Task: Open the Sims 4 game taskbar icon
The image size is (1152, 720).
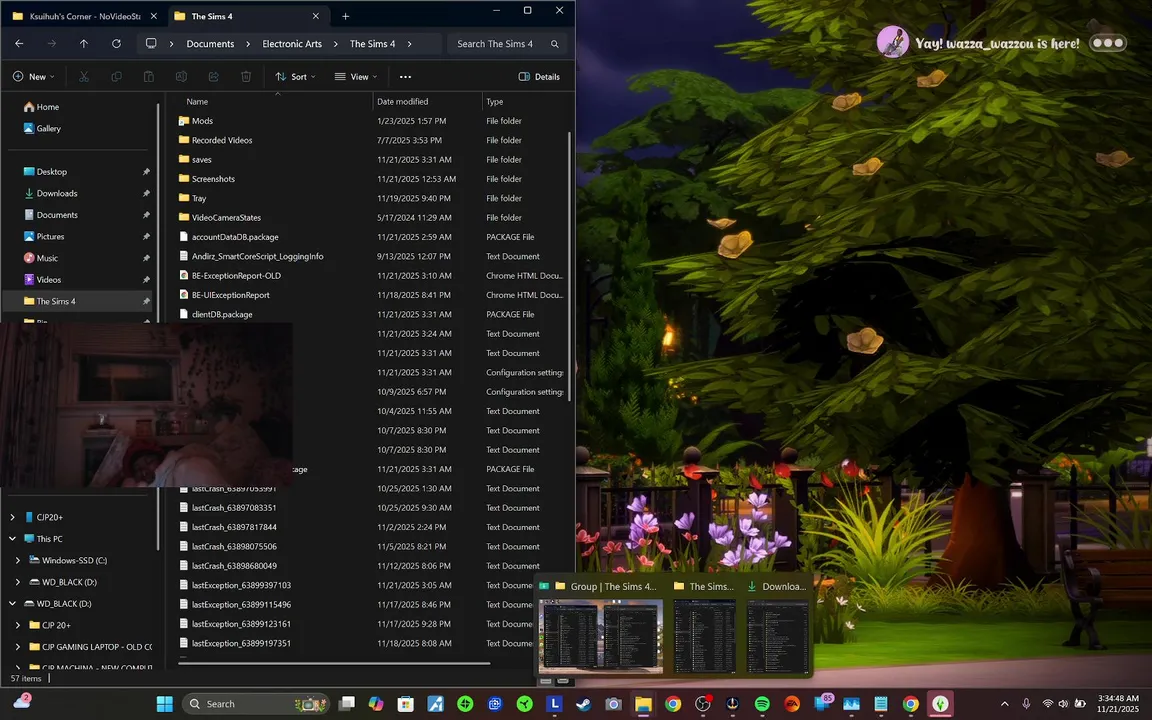Action: pyautogui.click(x=940, y=704)
